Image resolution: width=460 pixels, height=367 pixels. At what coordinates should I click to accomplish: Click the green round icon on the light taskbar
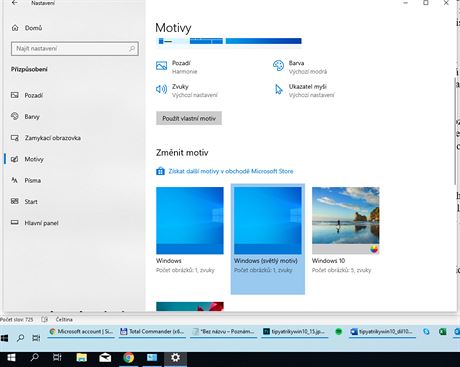pos(339,331)
